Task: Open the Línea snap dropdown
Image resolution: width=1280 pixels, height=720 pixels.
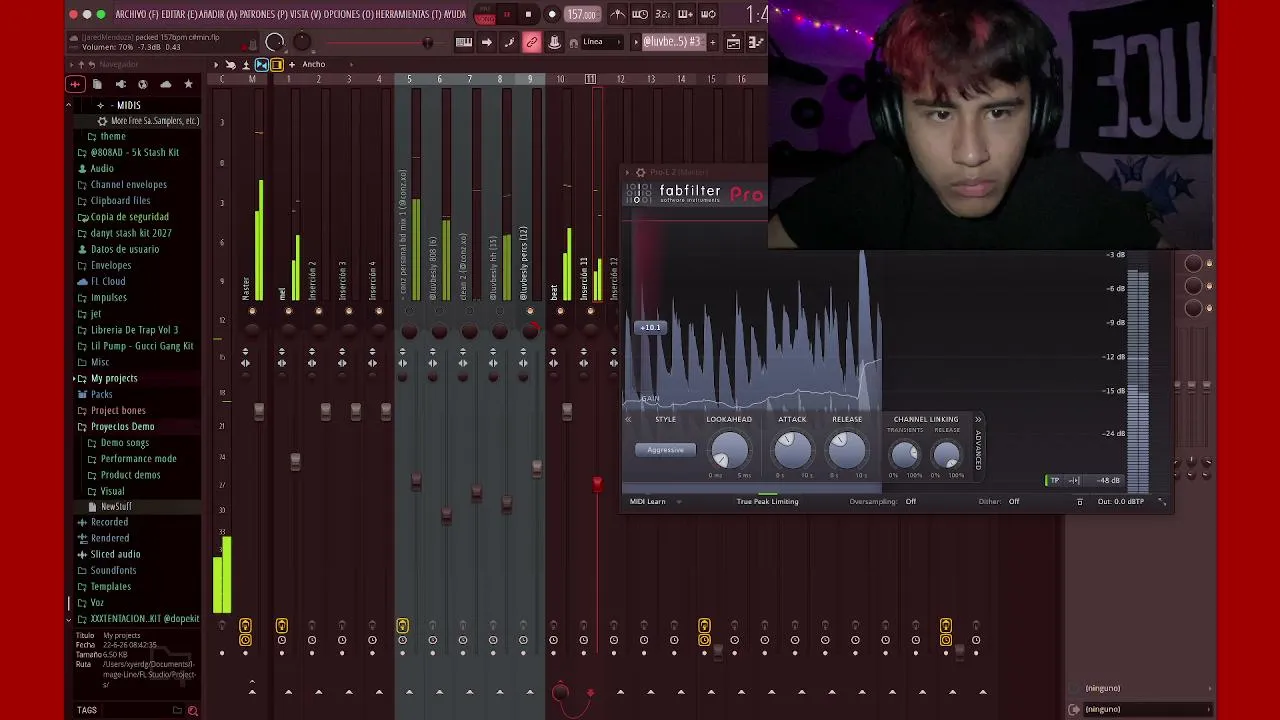Action: coord(602,42)
